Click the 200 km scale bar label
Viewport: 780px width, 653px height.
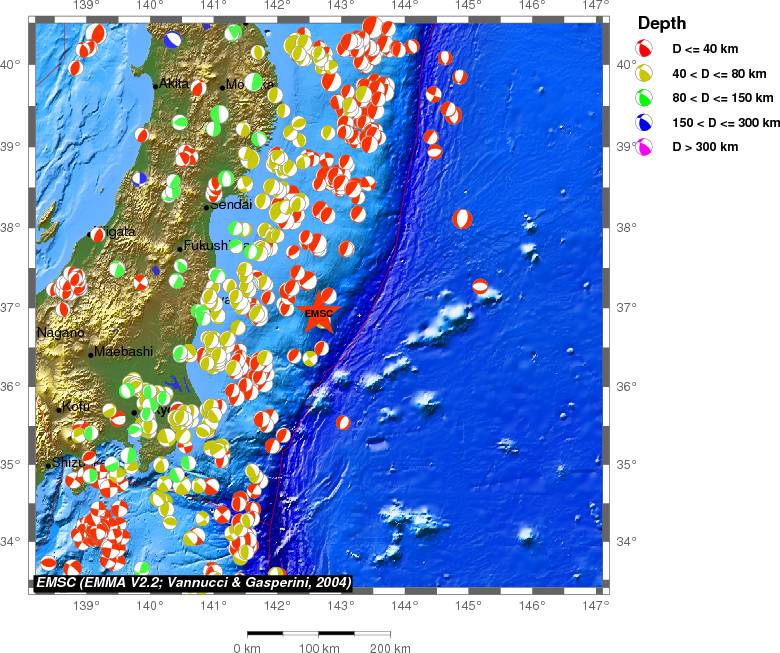click(389, 648)
